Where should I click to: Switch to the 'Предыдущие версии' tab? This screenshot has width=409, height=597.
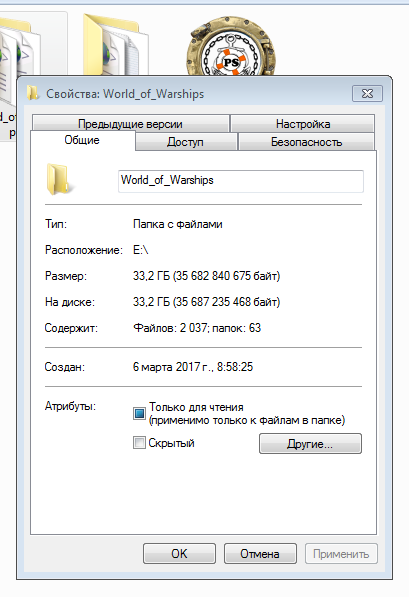pos(131,124)
